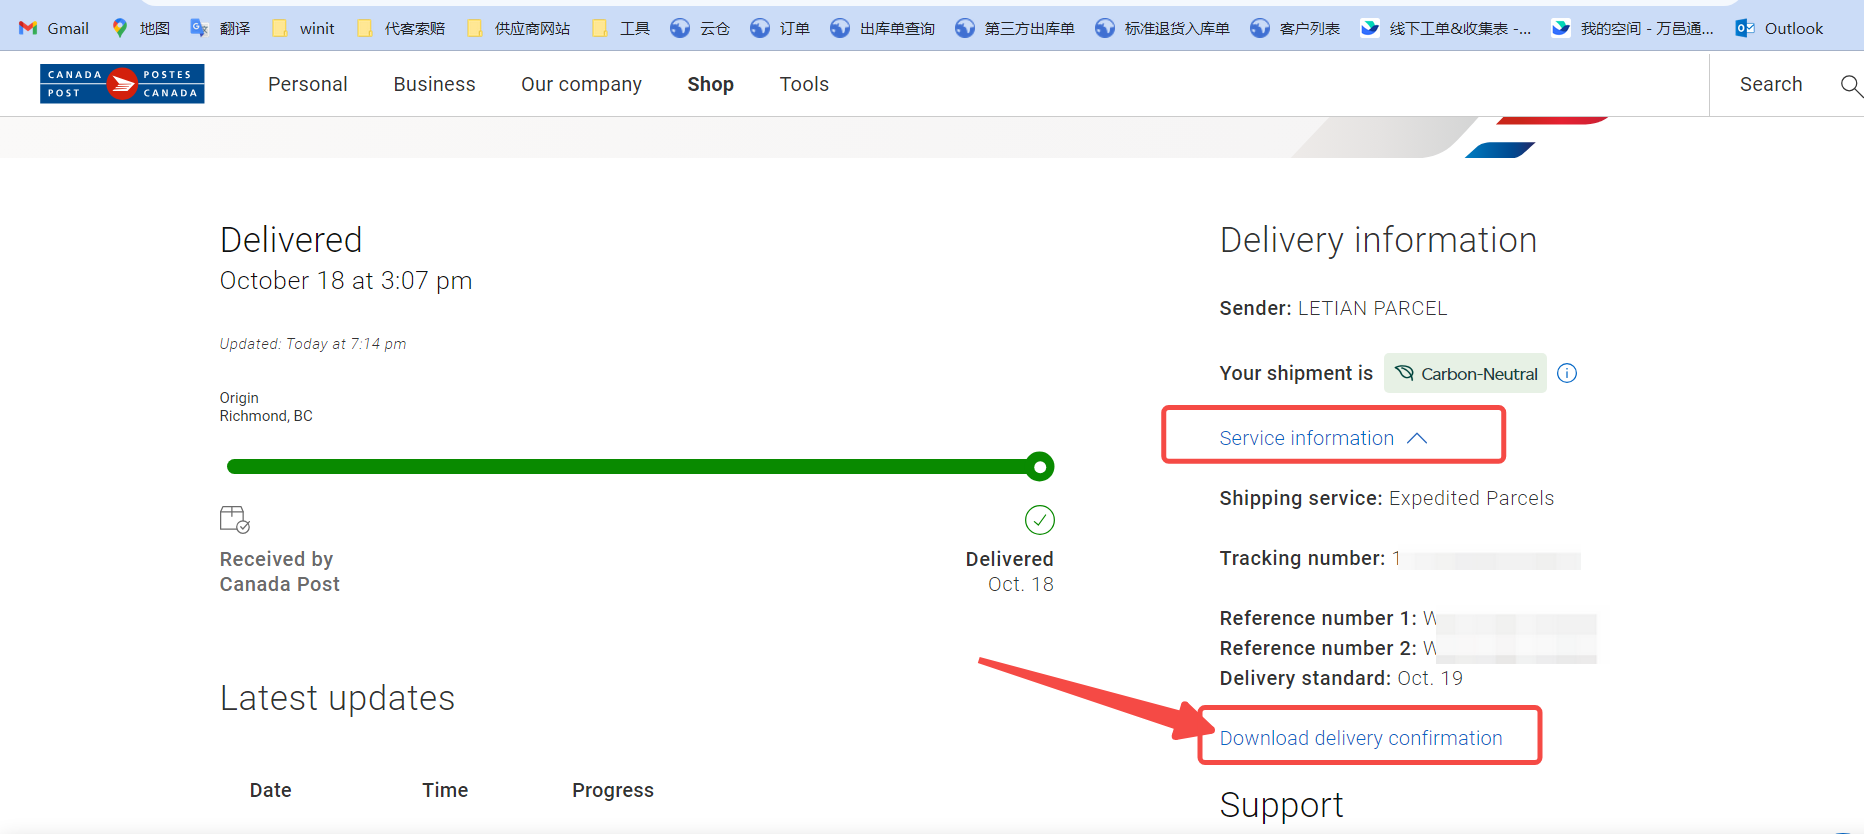Click Download delivery confirmation link

coord(1361,738)
